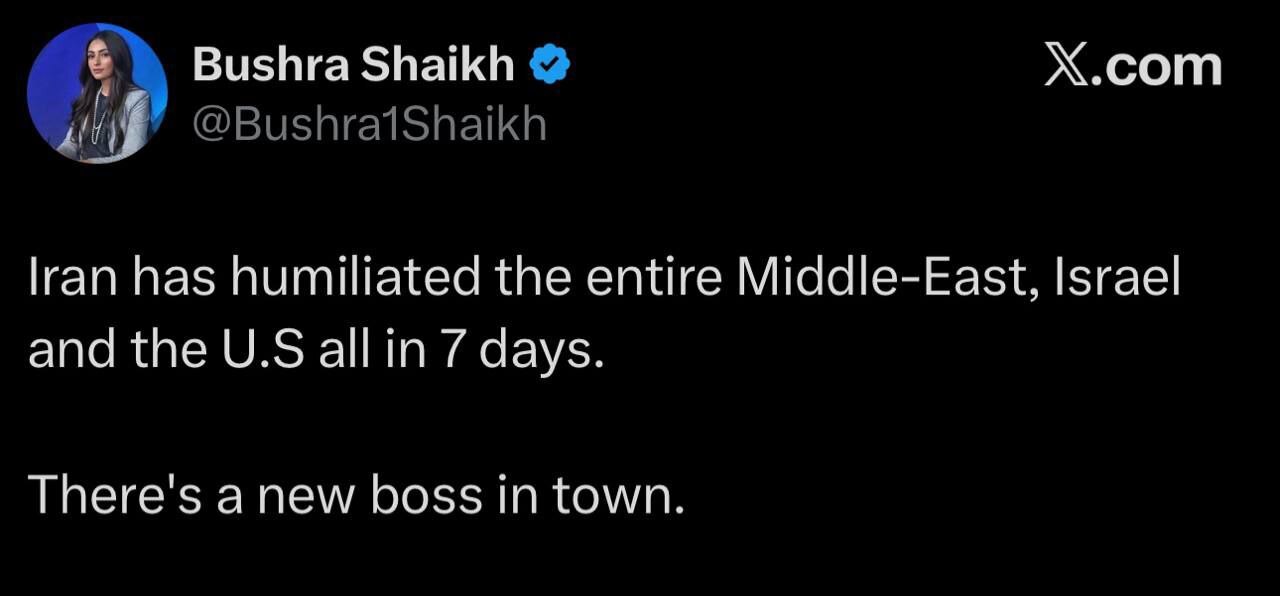Click the X.com watermark text
1280x596 pixels.
tap(1132, 67)
